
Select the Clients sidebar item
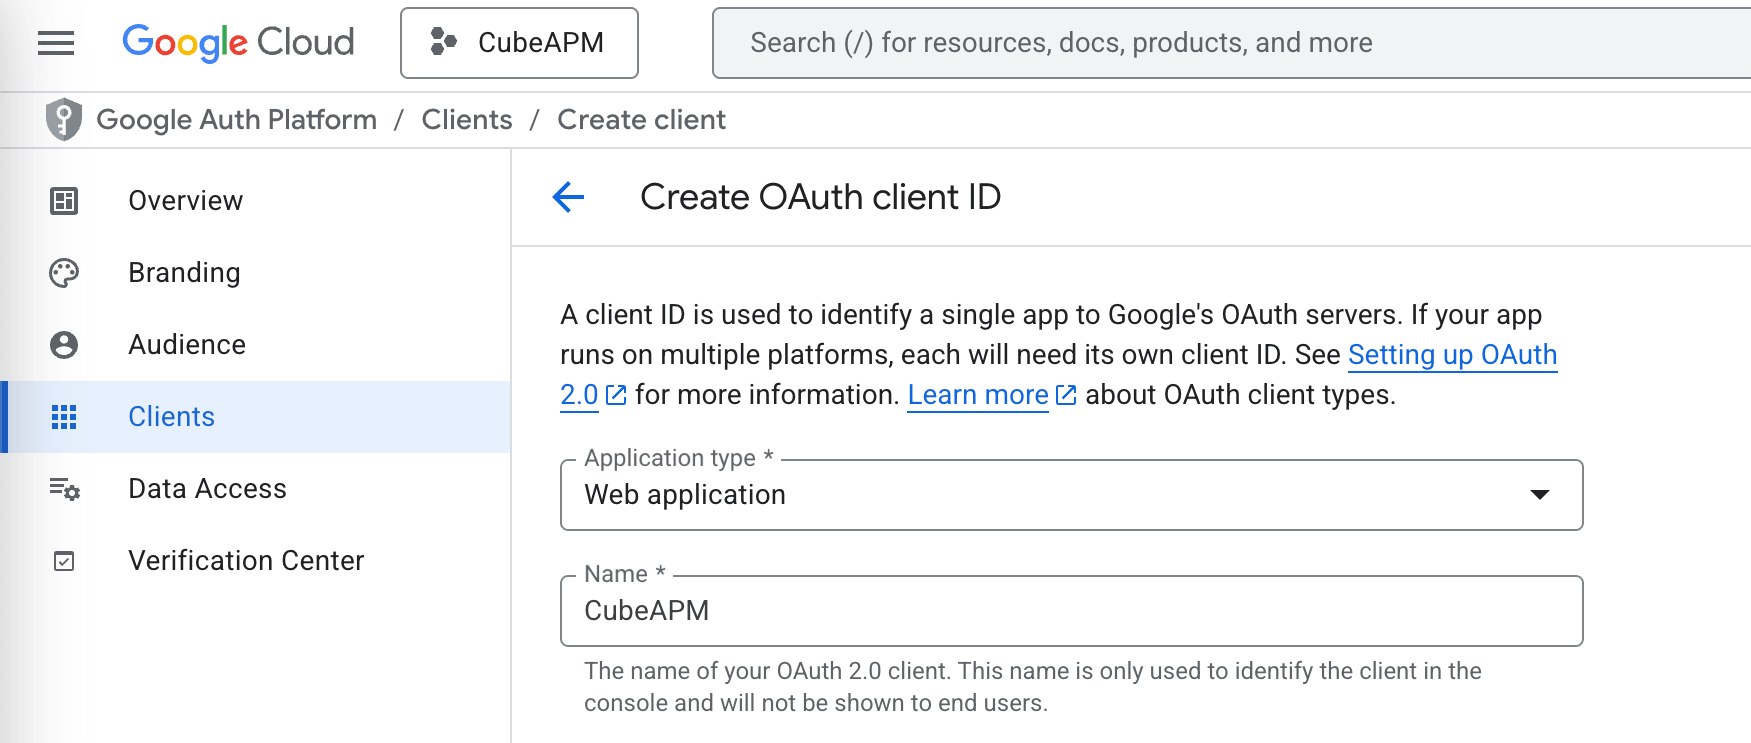pos(255,417)
